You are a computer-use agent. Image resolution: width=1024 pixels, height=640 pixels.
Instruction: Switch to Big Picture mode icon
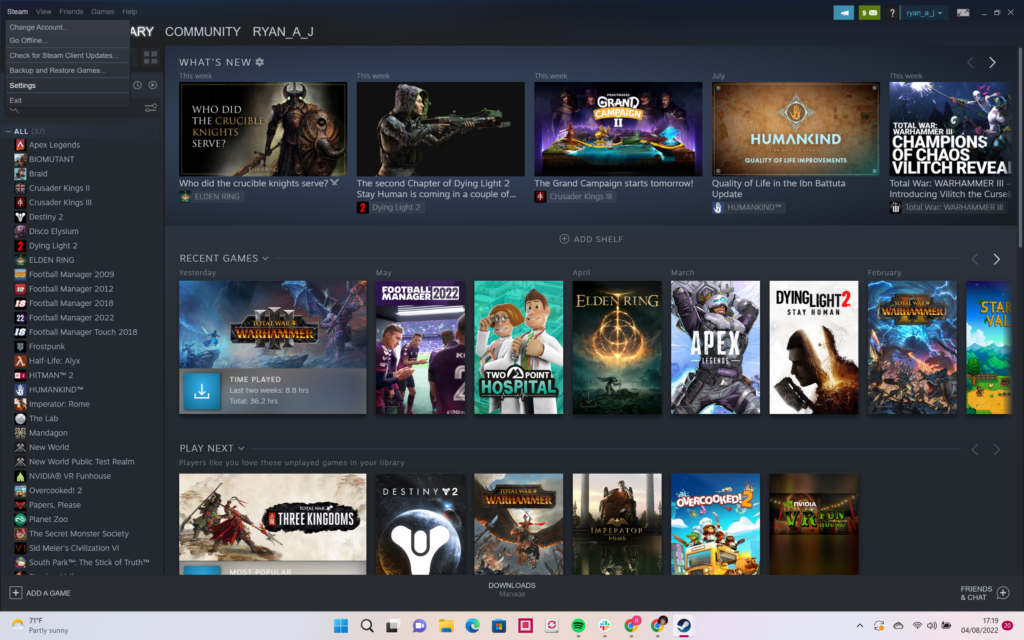click(963, 12)
